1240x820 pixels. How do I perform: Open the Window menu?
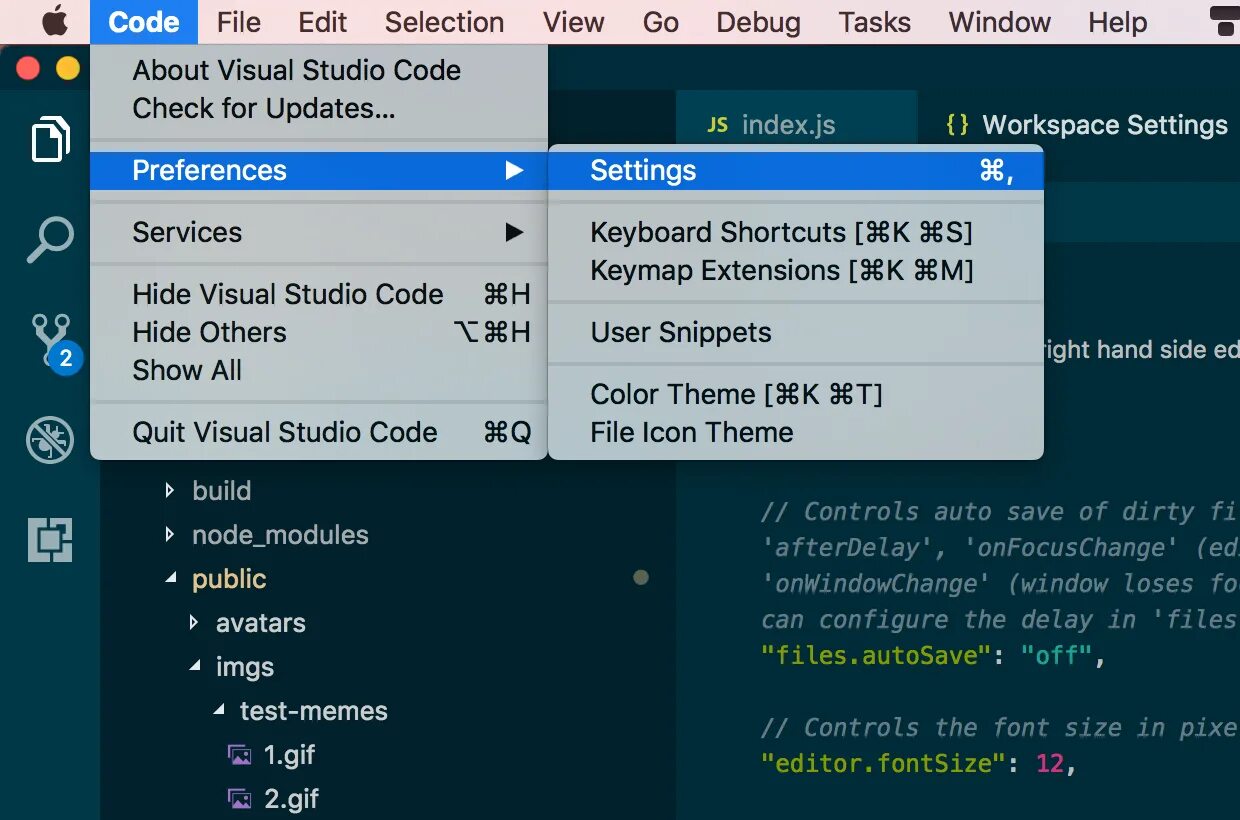click(x=1000, y=22)
